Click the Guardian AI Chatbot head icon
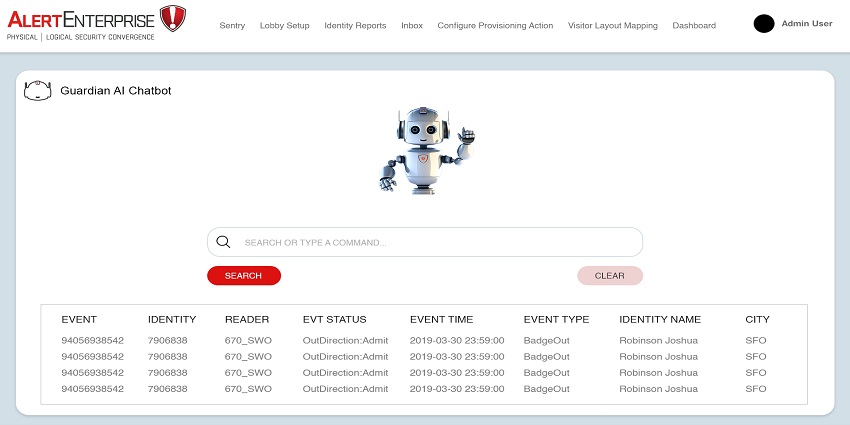This screenshot has width=850, height=425. (37, 91)
